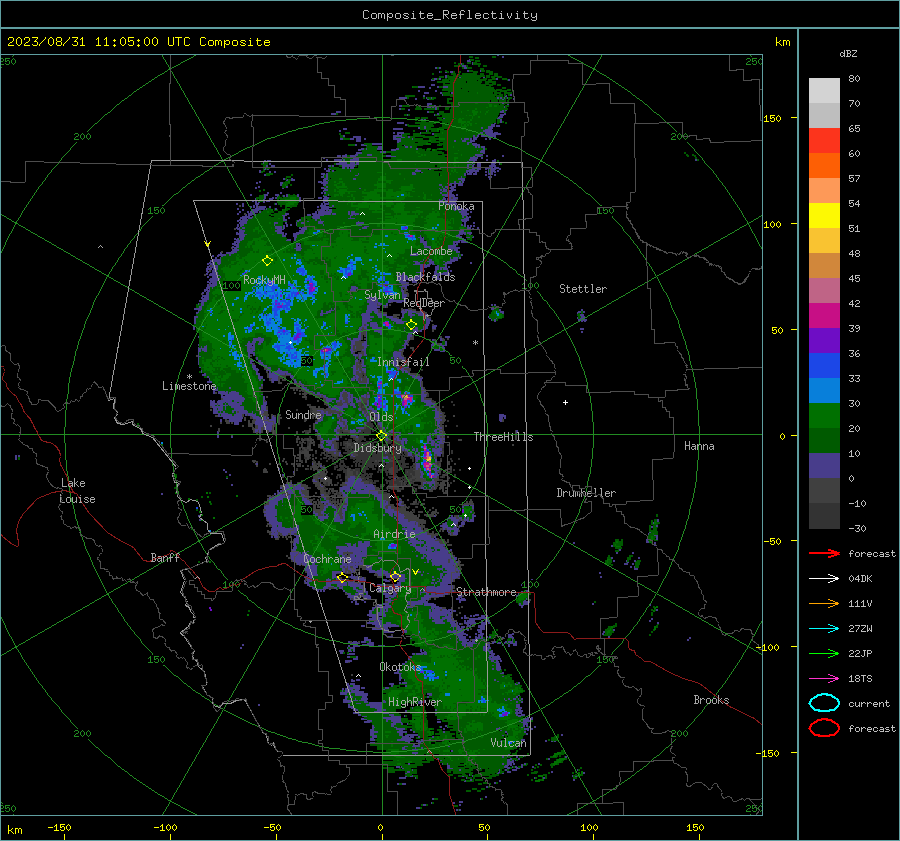Click the red forecast ellipse icon
The height and width of the screenshot is (841, 900).
point(824,728)
